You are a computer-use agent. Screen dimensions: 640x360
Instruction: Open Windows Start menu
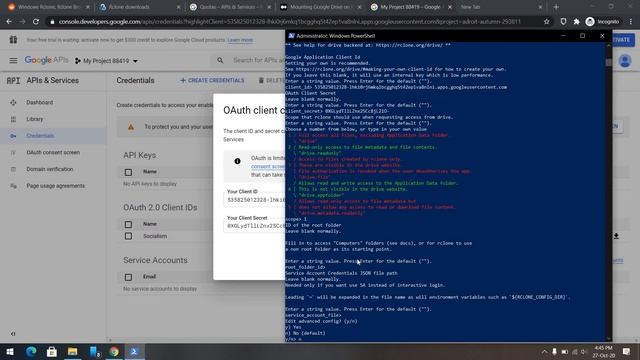tap(10, 351)
